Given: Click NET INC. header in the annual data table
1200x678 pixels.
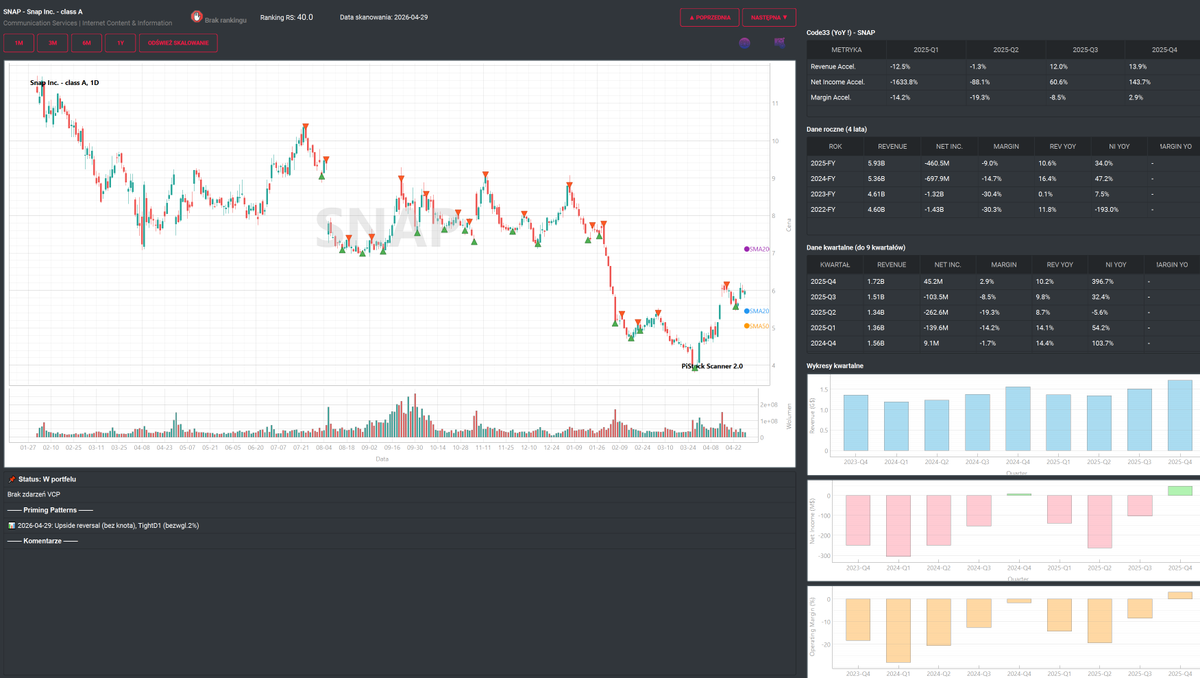Looking at the screenshot, I should pos(949,146).
